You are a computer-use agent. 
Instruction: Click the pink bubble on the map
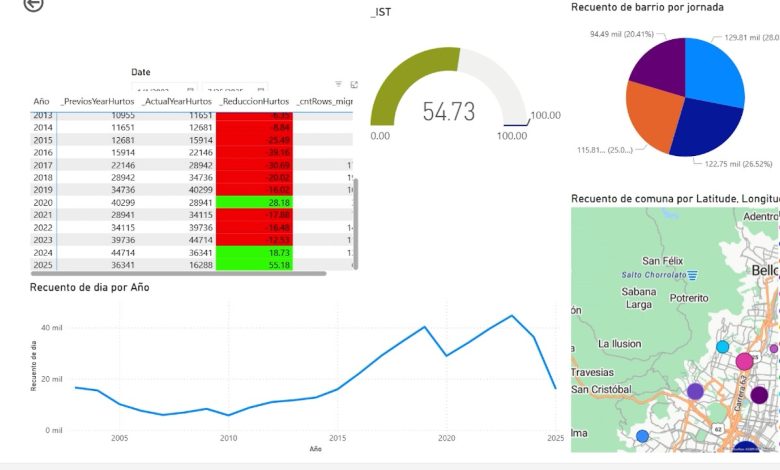(x=744, y=361)
